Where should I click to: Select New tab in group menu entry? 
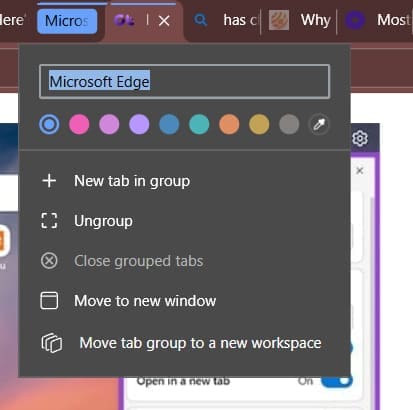[184, 181]
